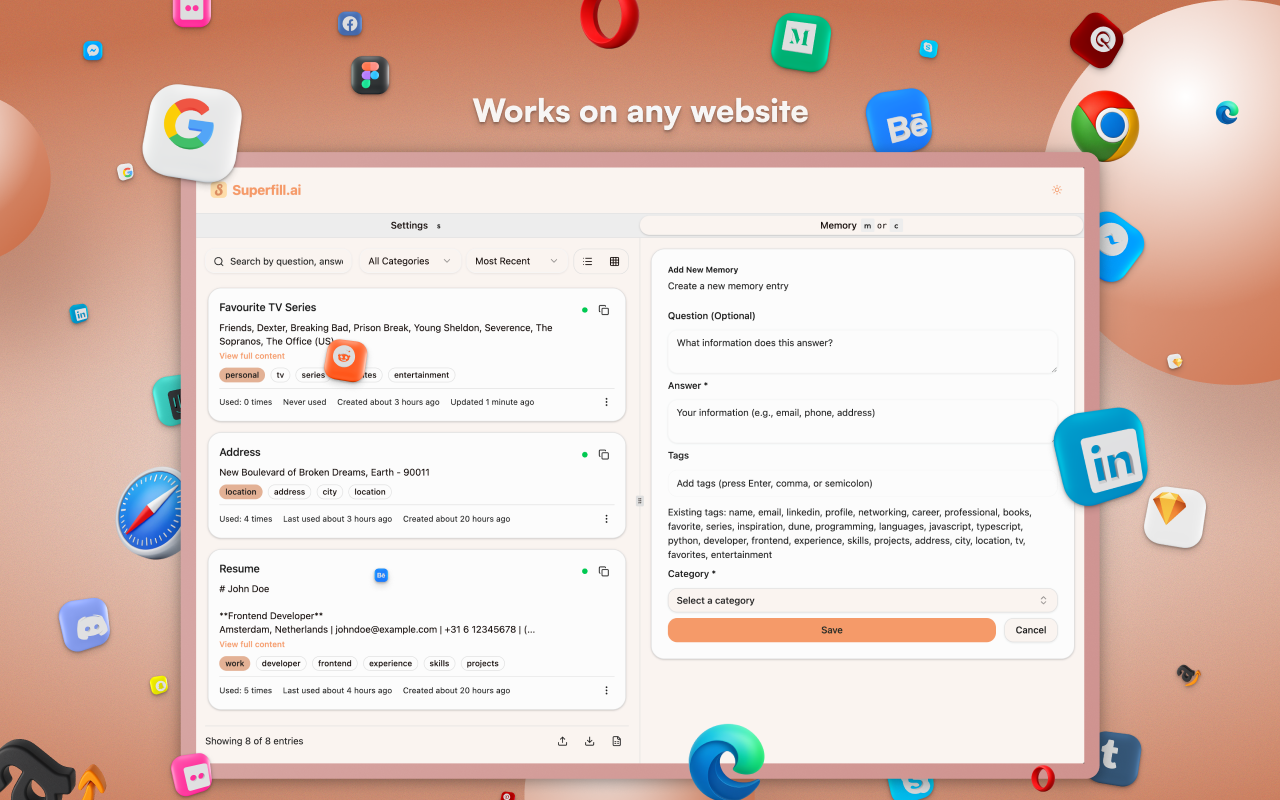Click the floating Chrome icon
Viewport: 1280px width, 800px height.
1105,126
